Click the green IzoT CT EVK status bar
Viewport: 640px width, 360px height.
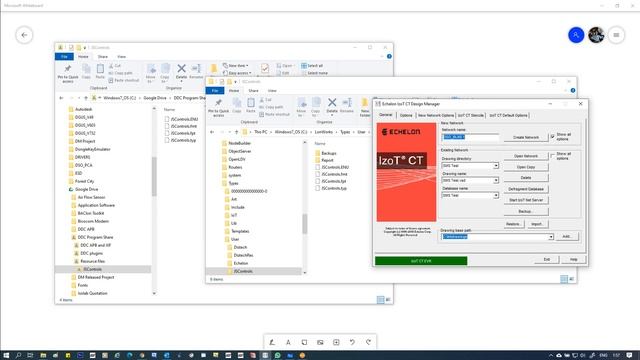coord(421,261)
